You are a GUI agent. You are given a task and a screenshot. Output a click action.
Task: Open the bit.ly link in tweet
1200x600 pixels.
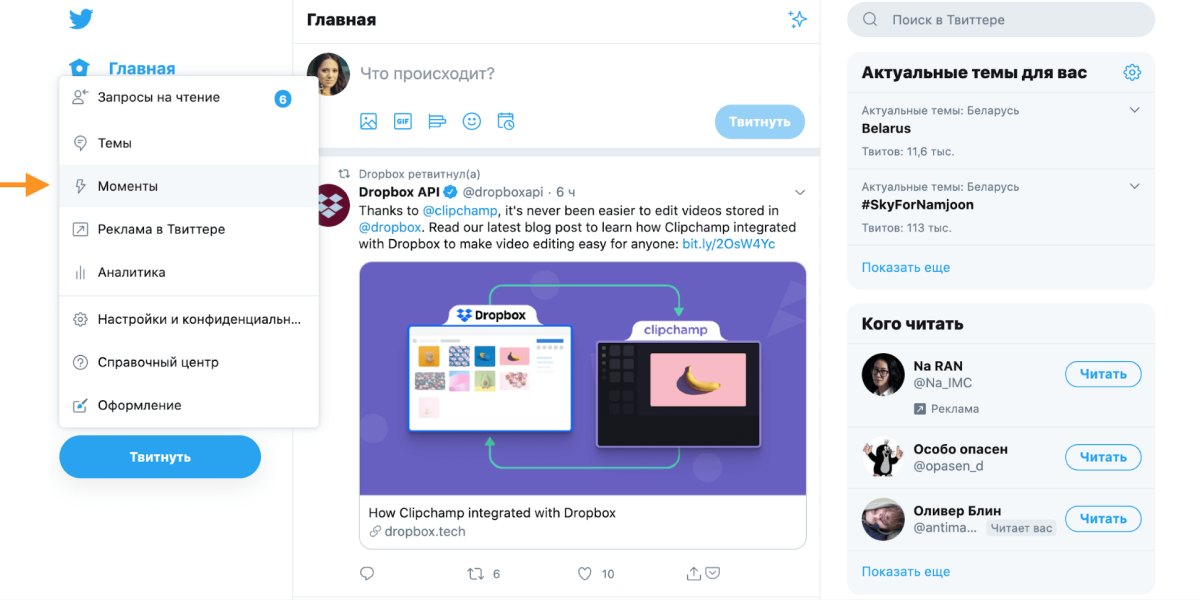pyautogui.click(x=728, y=243)
